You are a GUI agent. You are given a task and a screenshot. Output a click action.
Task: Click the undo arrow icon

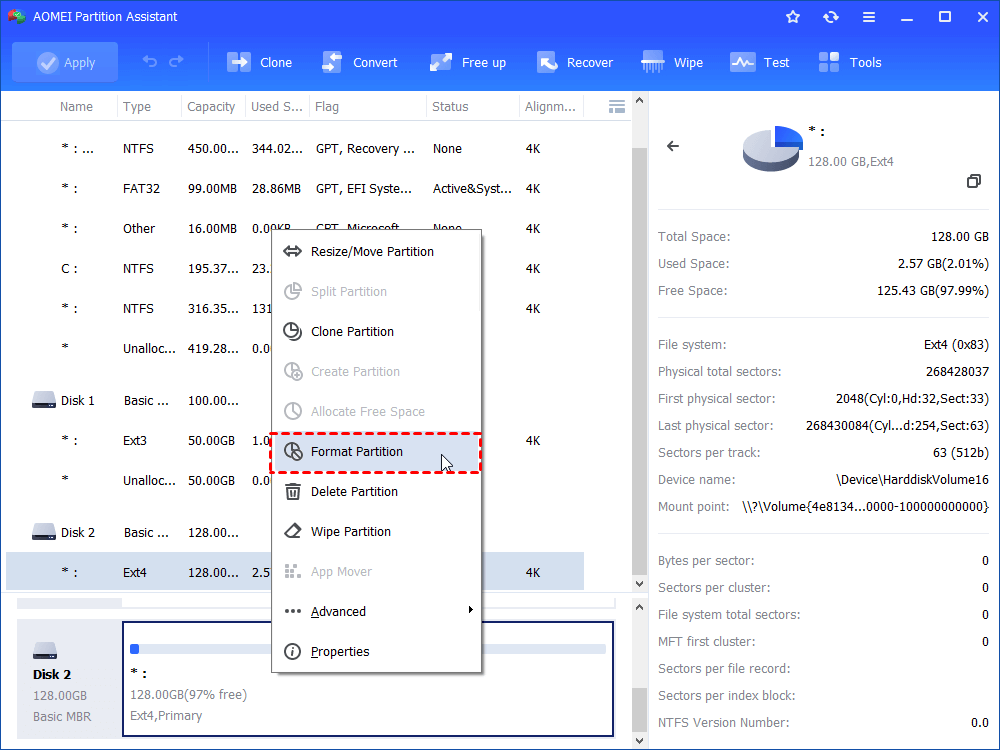pos(150,62)
